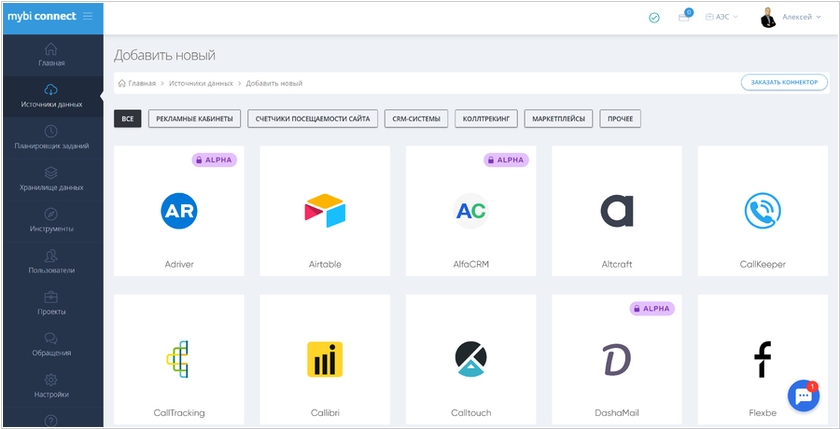The width and height of the screenshot is (840, 429).
Task: Filter by СЧЕТЧИКИ ПОСЕЩАЕМОСТИ САЙТА tab
Action: pos(313,119)
